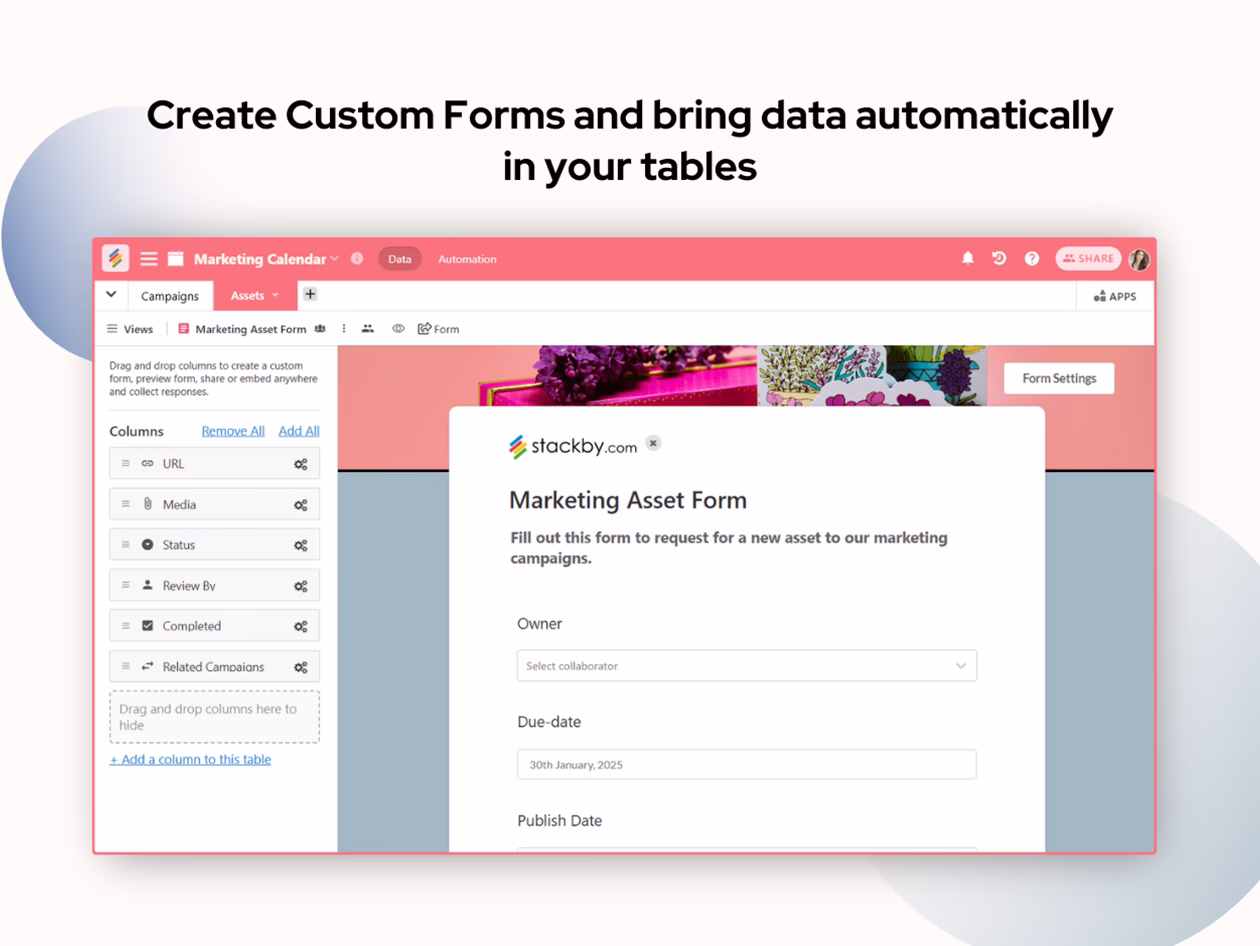
Task: Click the Media column drag handle
Action: point(126,504)
